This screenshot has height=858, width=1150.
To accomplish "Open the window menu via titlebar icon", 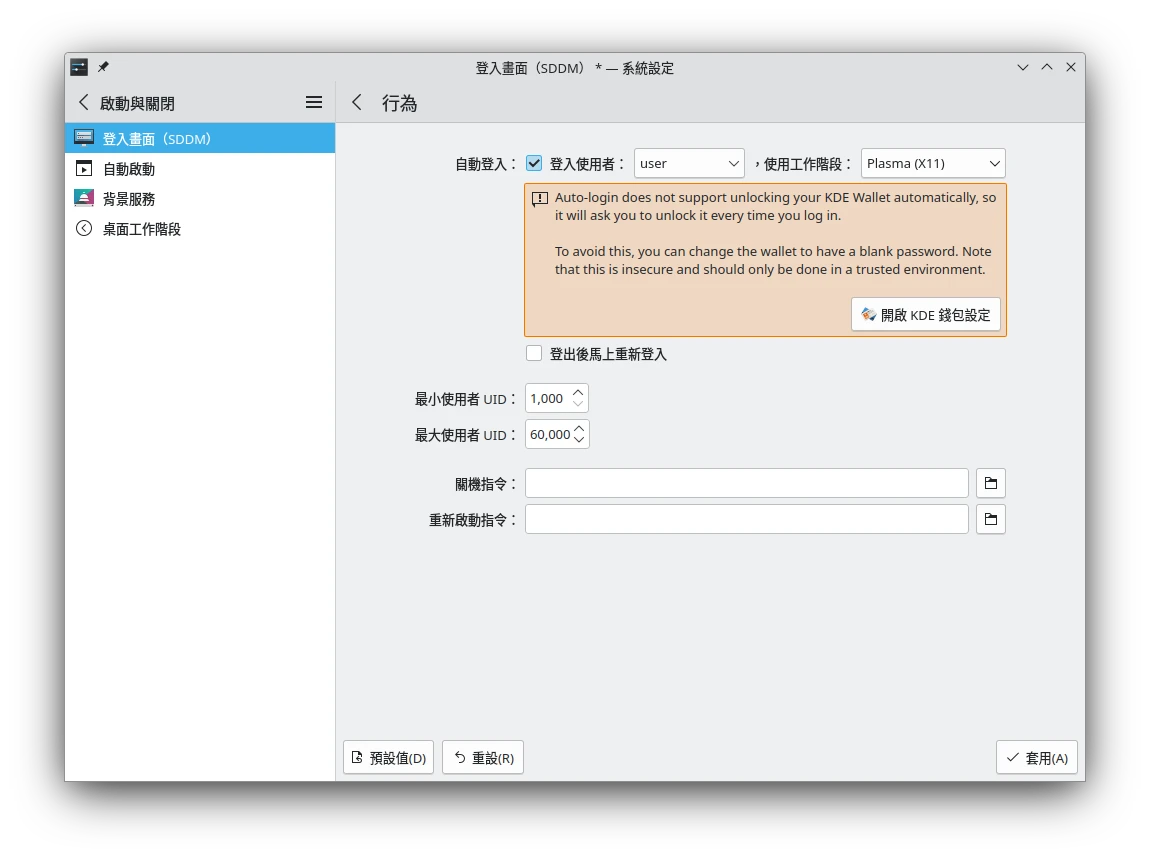I will click(79, 67).
